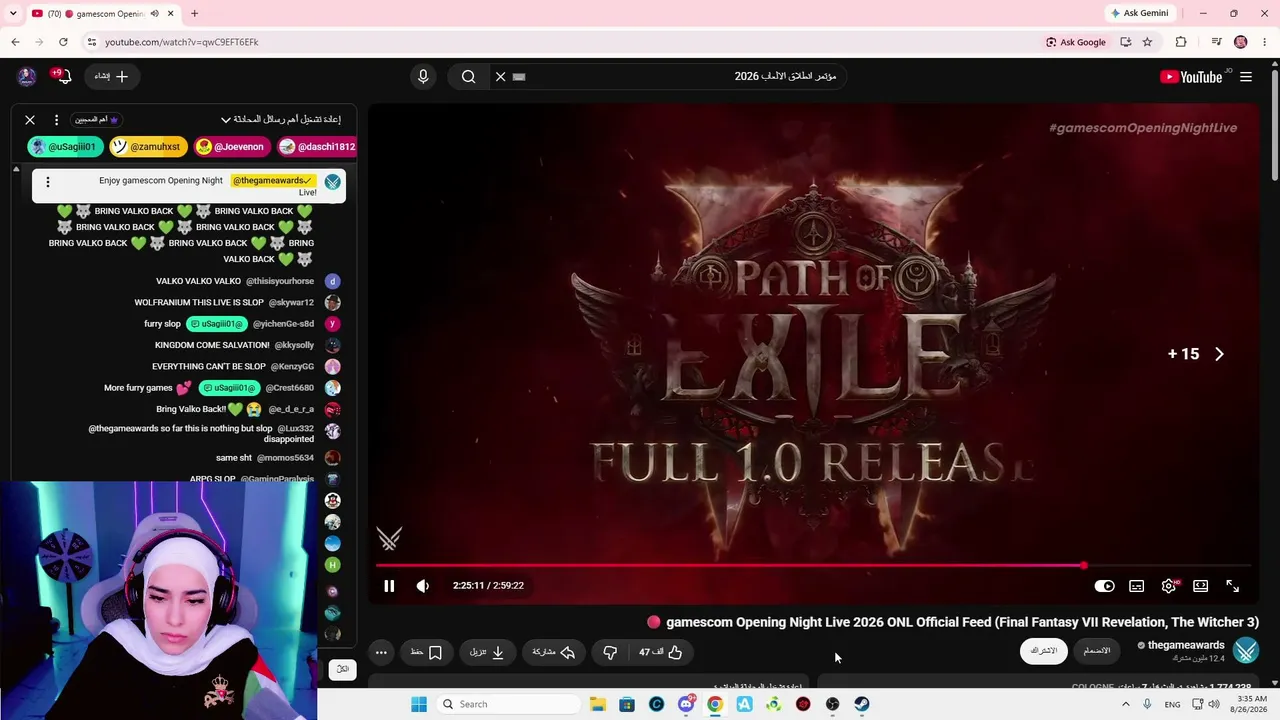
Task: Click the +15 next suggestion arrow on video
Action: (x=1219, y=354)
